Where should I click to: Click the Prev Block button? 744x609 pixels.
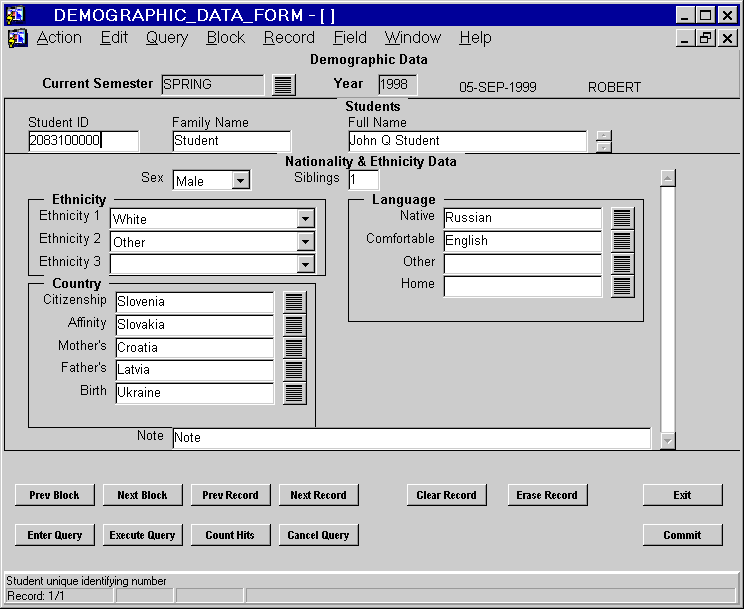55,495
